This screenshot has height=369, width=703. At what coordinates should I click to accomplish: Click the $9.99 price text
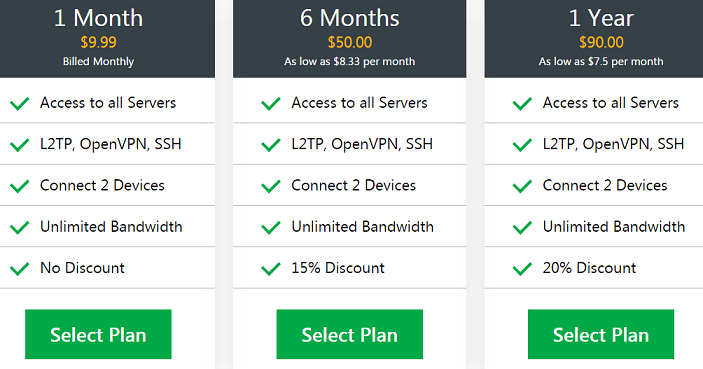pos(98,42)
